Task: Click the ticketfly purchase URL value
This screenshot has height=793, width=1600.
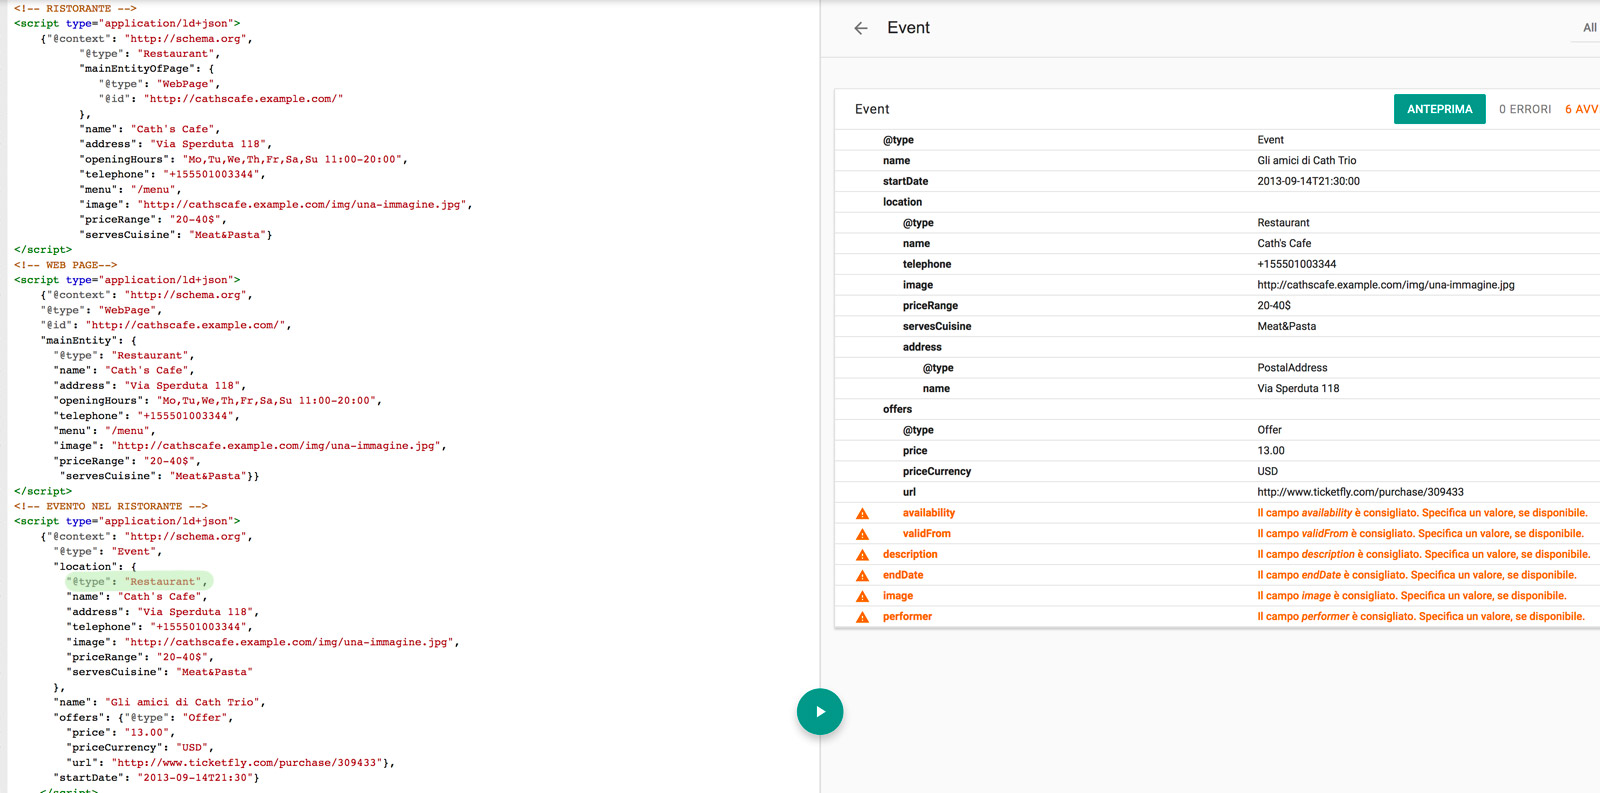Action: 1360,492
